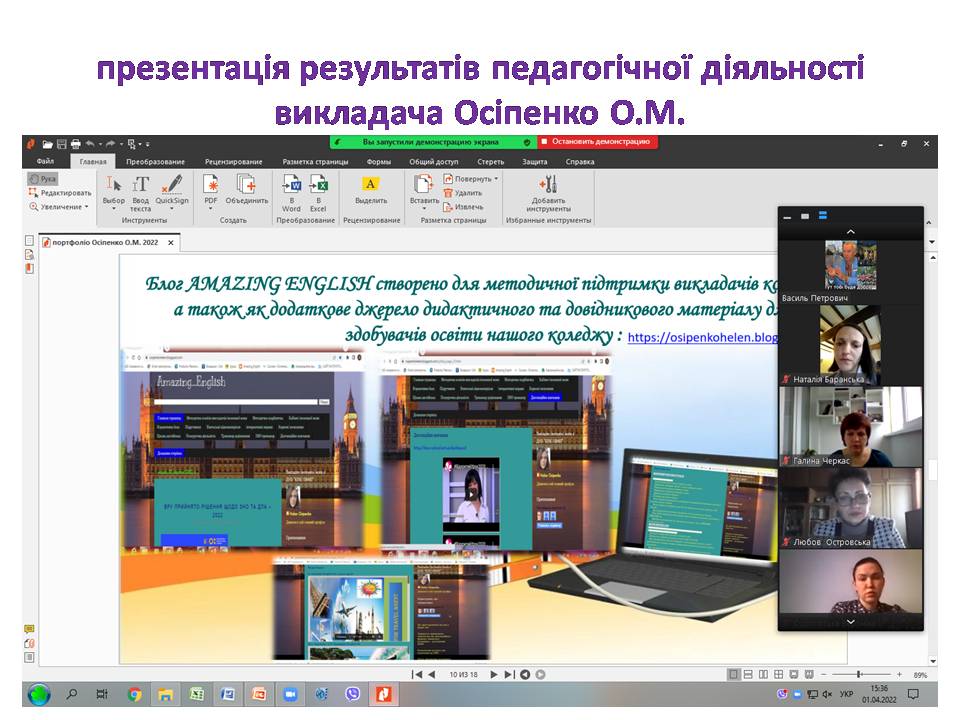Click the zoom slider handle
The image size is (960, 720).
coord(860,674)
